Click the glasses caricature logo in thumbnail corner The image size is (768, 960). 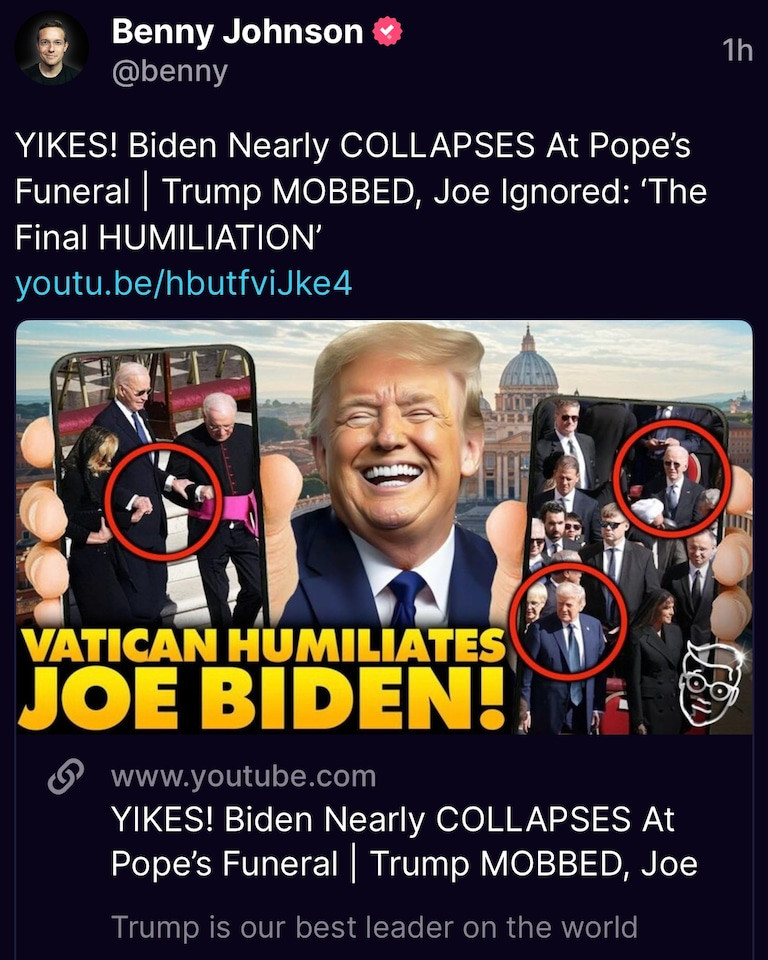pyautogui.click(x=711, y=683)
